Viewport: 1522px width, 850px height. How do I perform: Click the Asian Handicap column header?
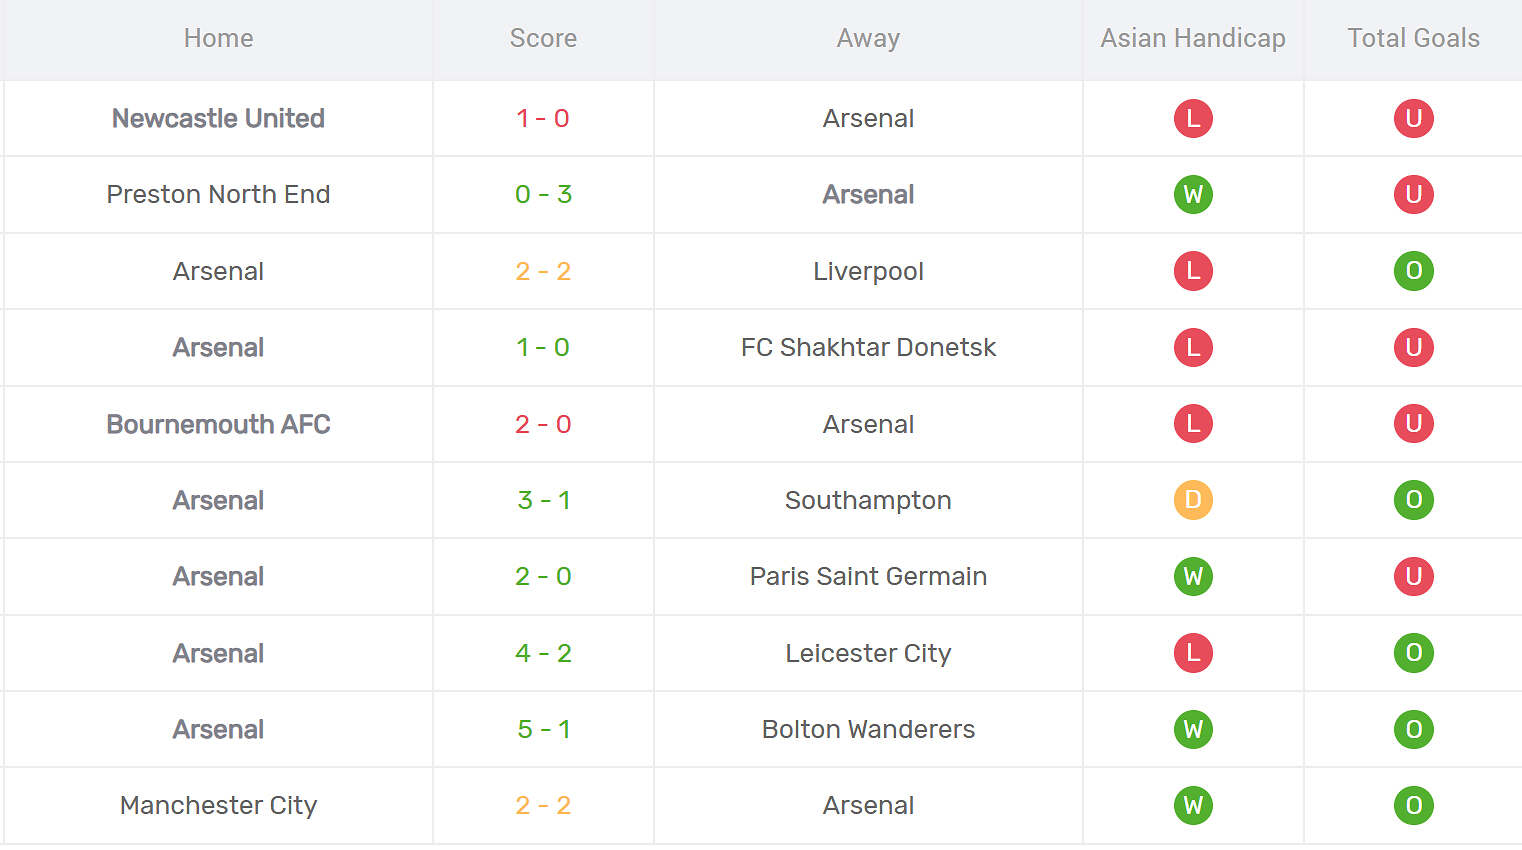point(1193,38)
